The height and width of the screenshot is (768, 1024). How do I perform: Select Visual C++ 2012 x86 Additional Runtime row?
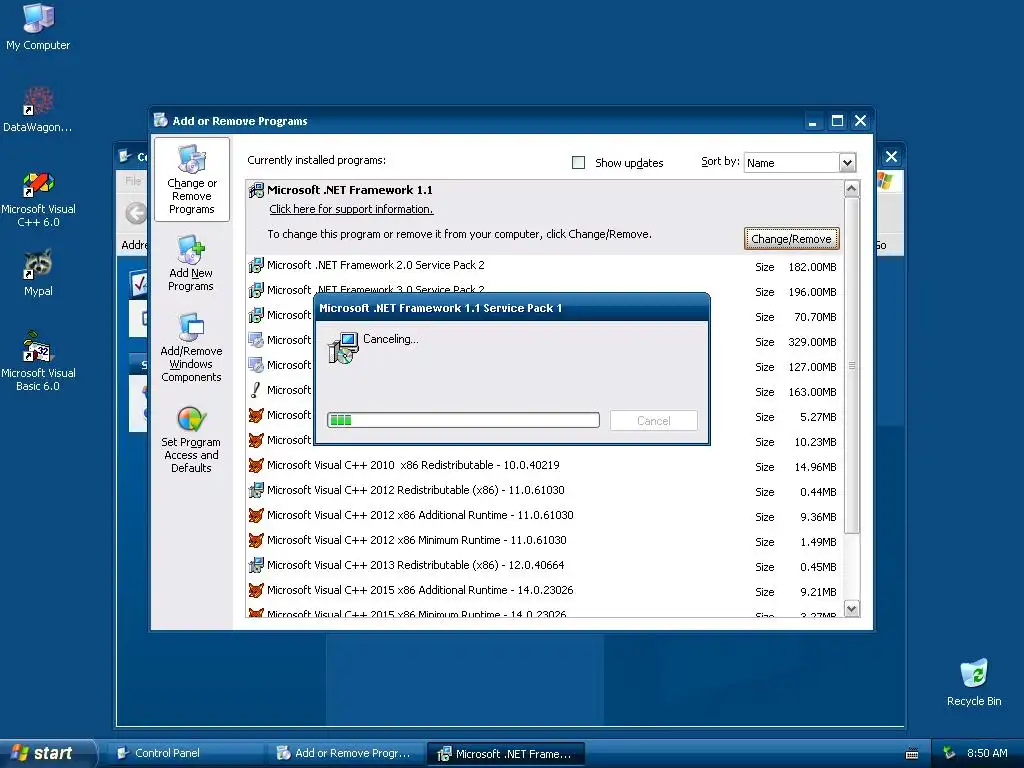[x=543, y=516]
